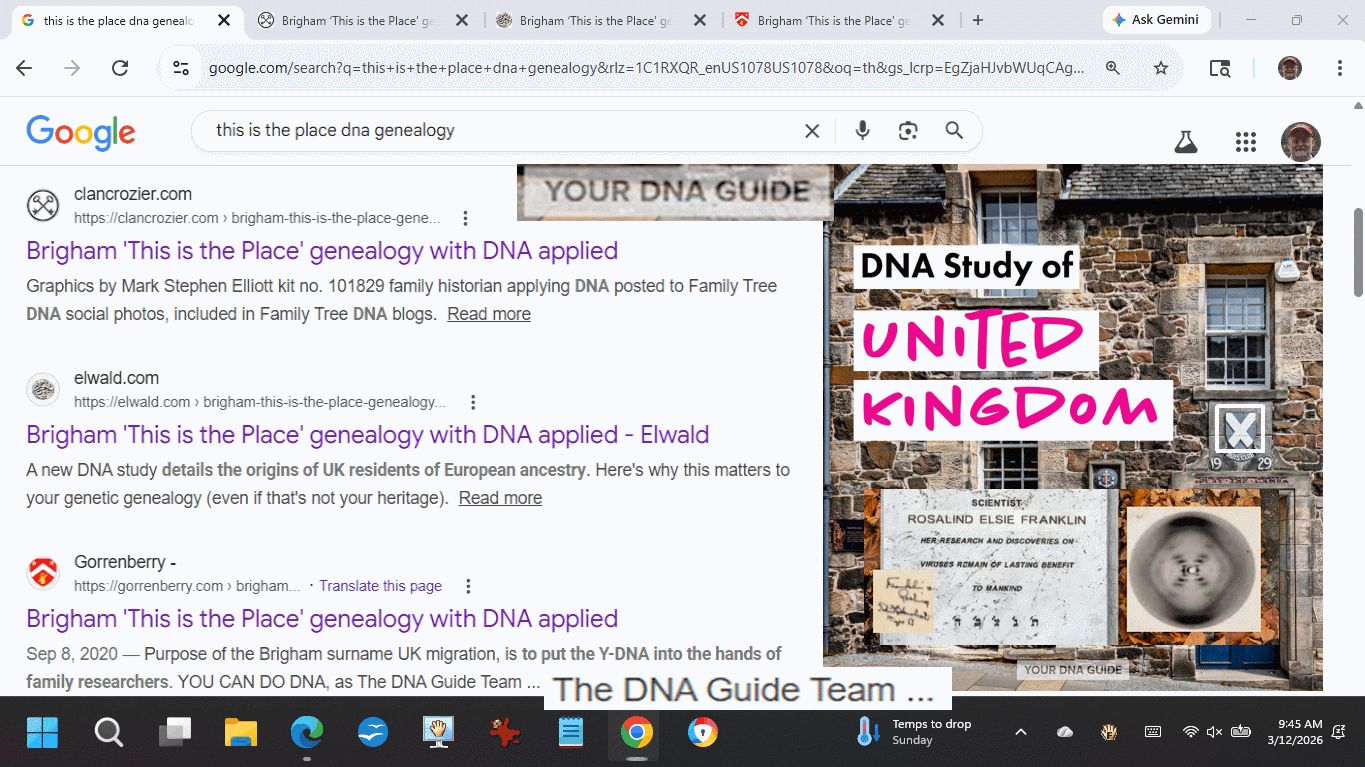This screenshot has width=1365, height=767.
Task: Bookmark this page with star icon
Action: point(1161,68)
